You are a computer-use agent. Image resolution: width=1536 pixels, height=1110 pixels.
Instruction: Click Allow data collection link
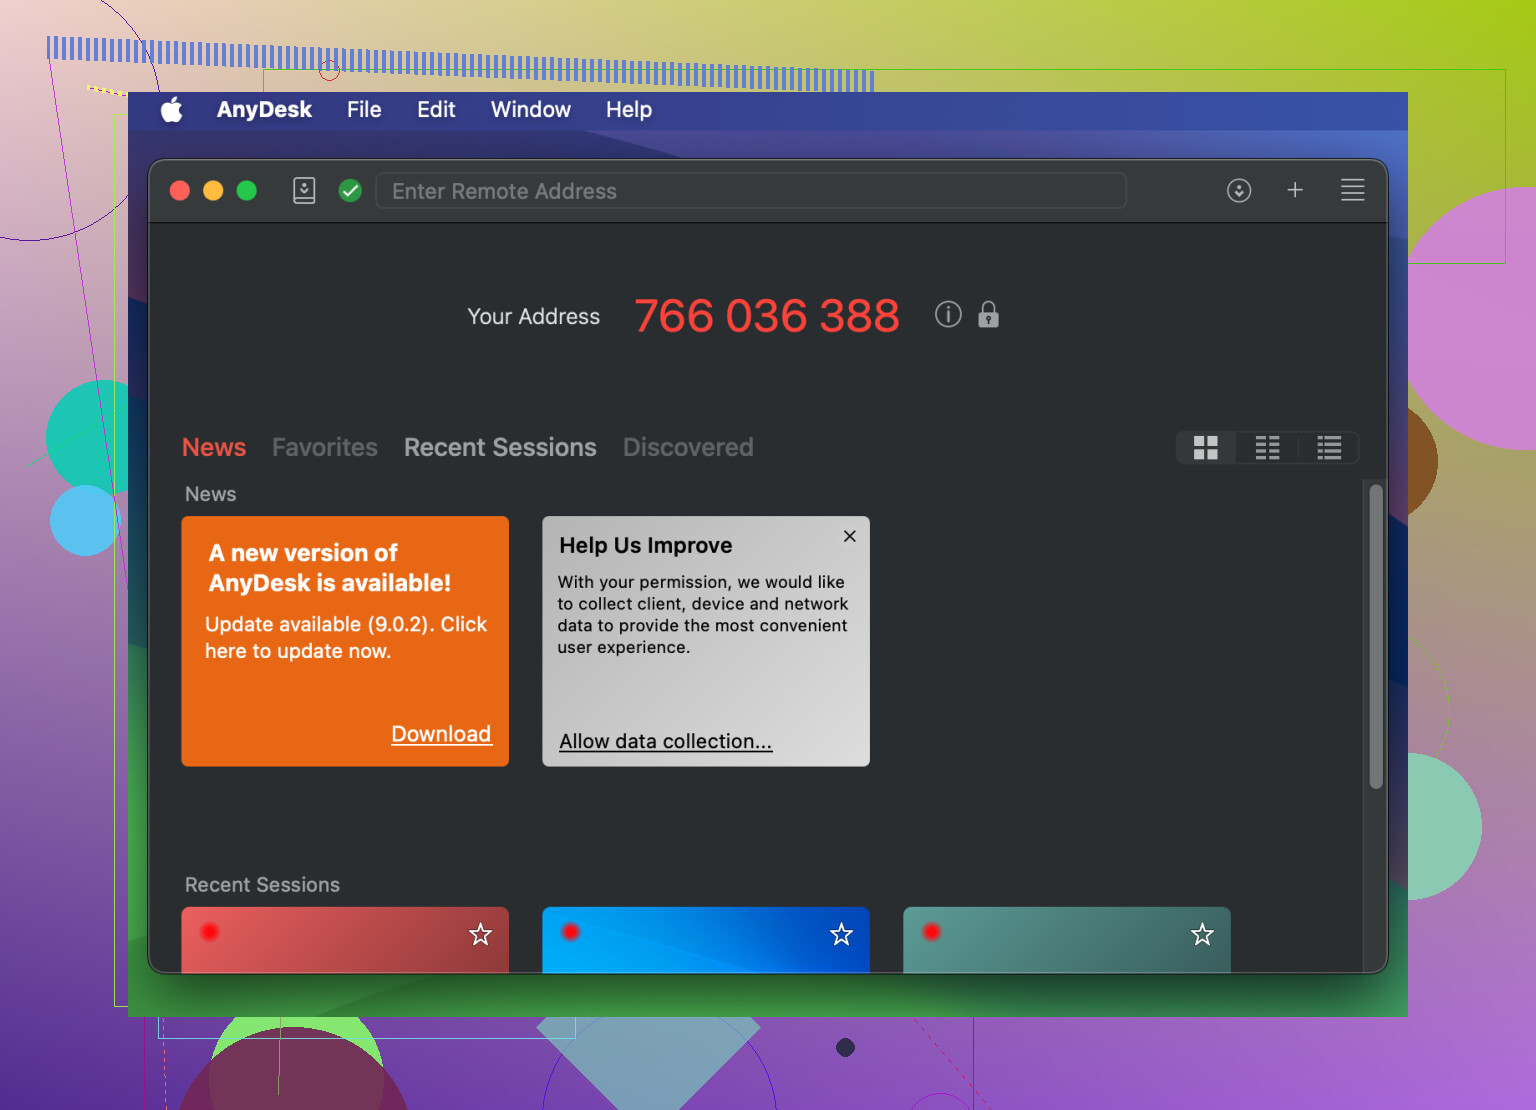(x=666, y=741)
